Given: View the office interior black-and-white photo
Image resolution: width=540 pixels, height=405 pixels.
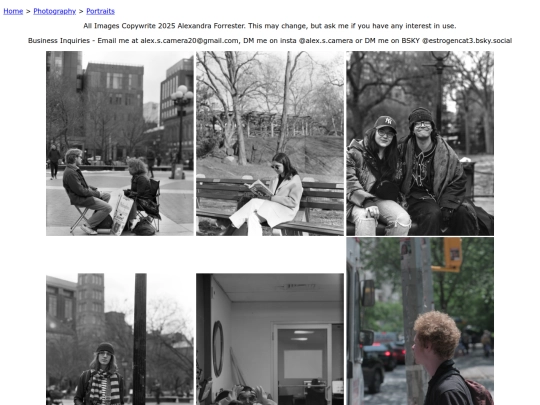Looking at the screenshot, I should coord(270,339).
